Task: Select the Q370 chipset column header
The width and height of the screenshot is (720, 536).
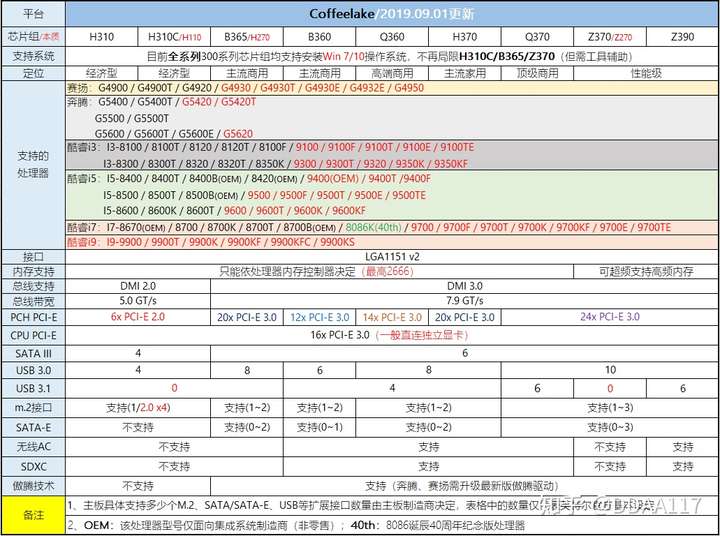Action: point(537,37)
